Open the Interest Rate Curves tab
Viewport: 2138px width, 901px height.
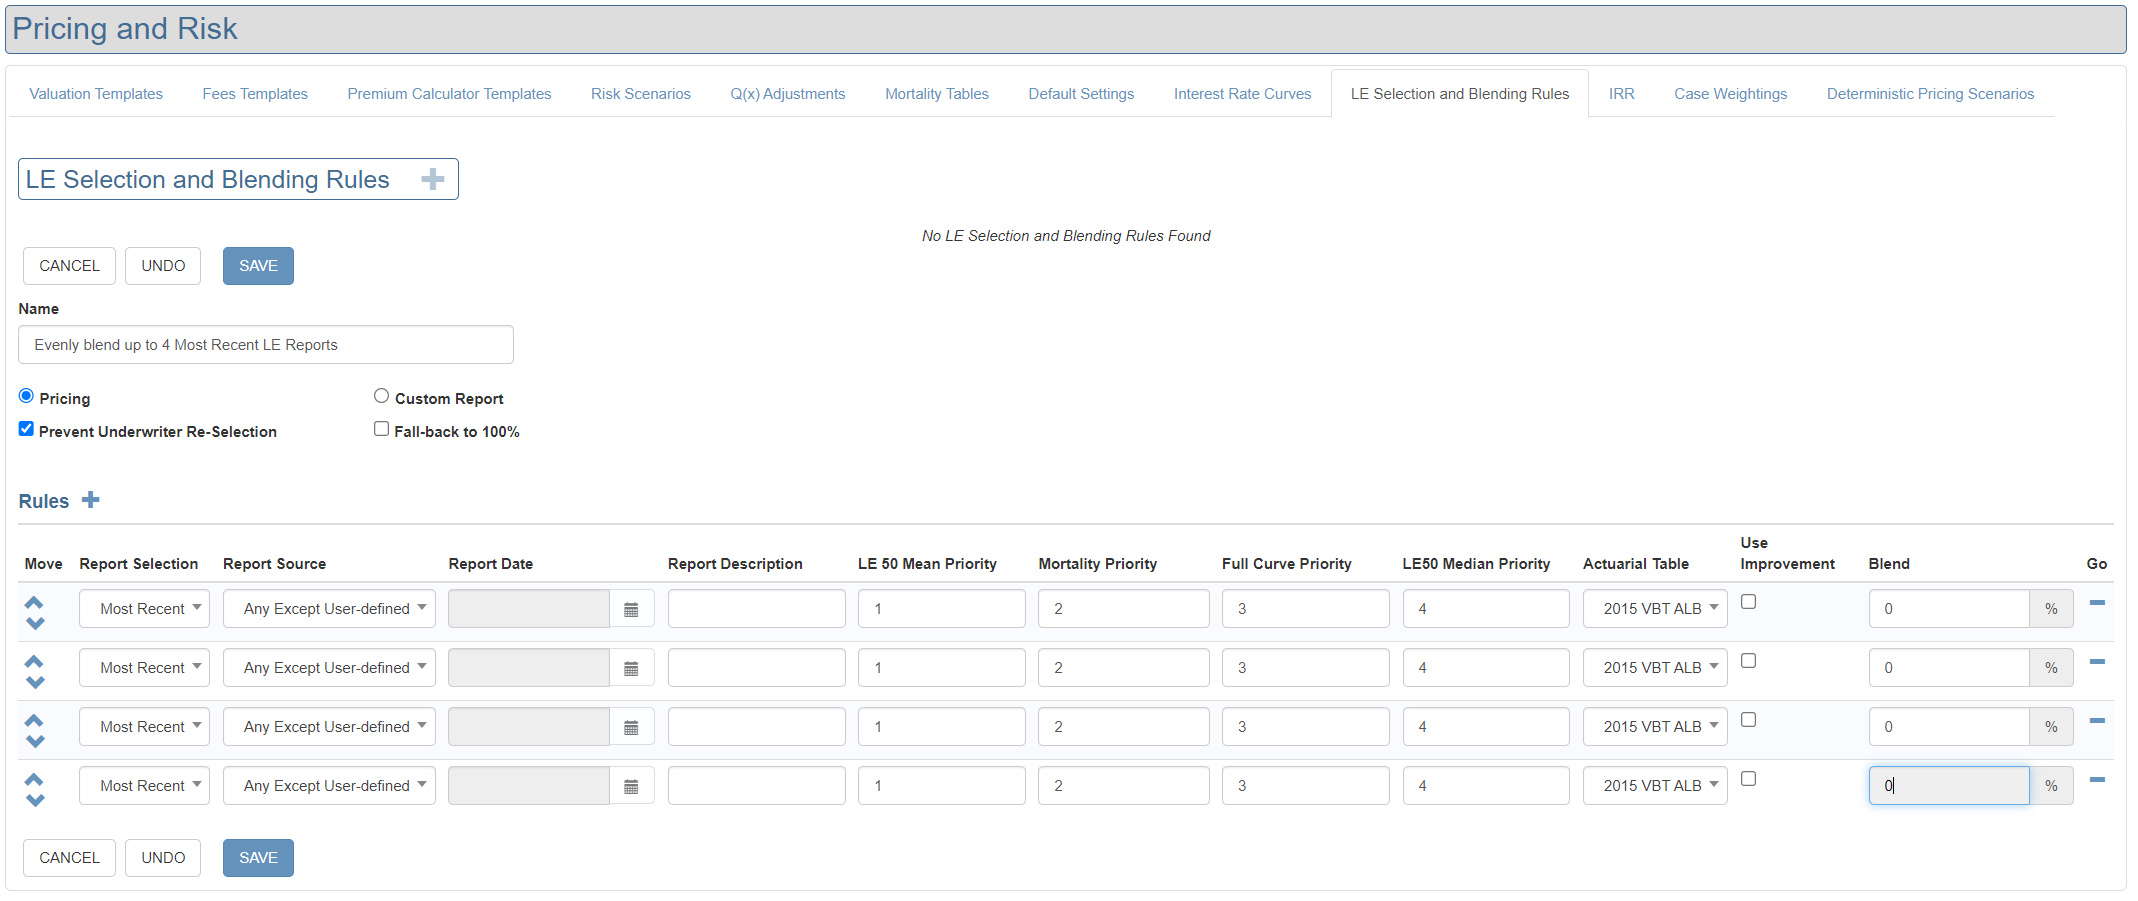tap(1242, 94)
